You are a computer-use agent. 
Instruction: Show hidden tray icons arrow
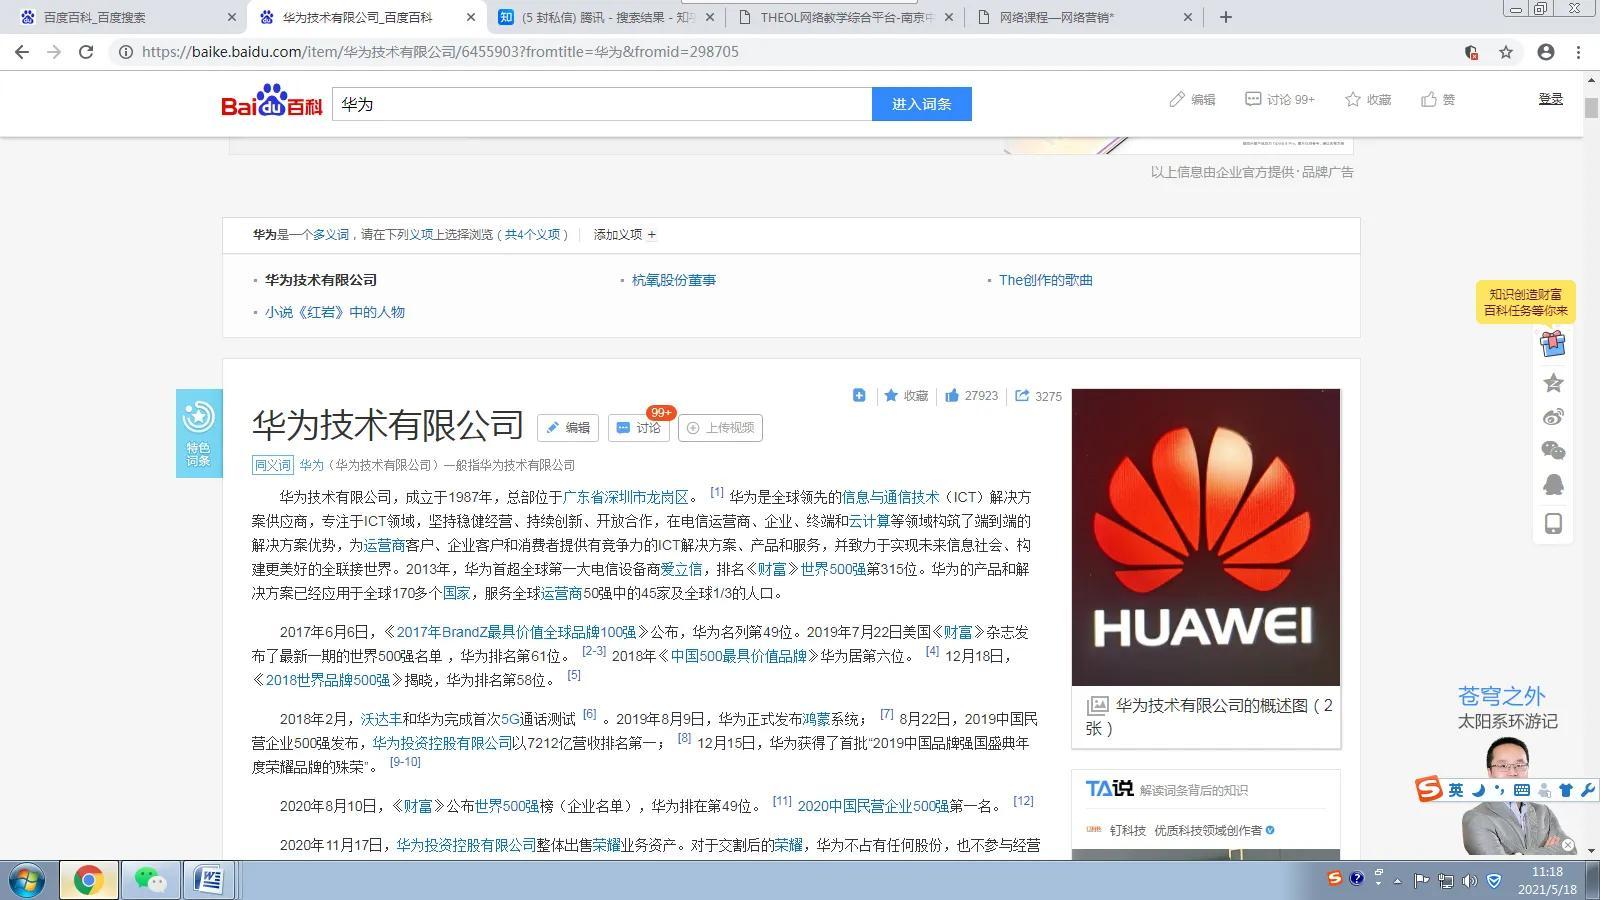click(1398, 881)
